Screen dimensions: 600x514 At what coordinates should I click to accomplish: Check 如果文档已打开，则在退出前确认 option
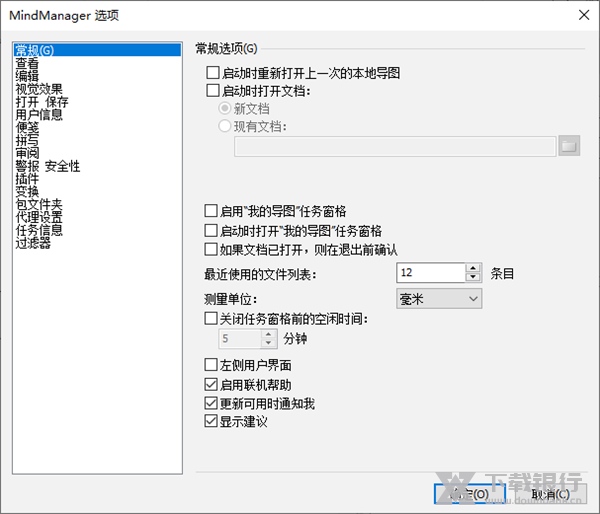pyautogui.click(x=211, y=250)
